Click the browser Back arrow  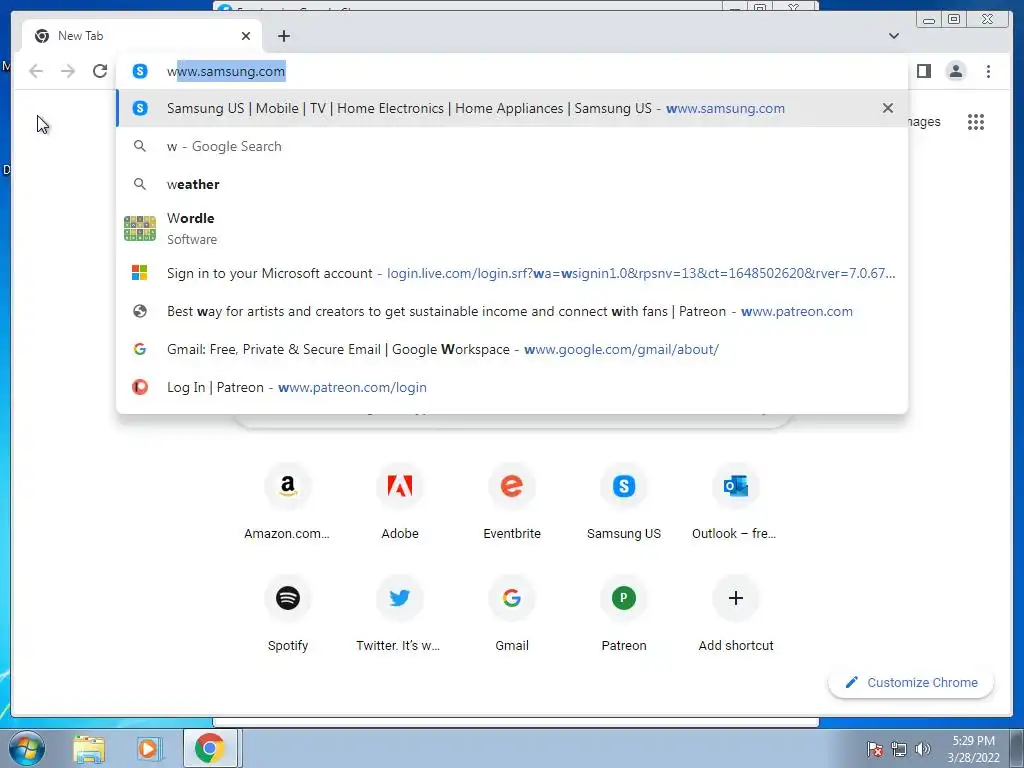pyautogui.click(x=36, y=71)
